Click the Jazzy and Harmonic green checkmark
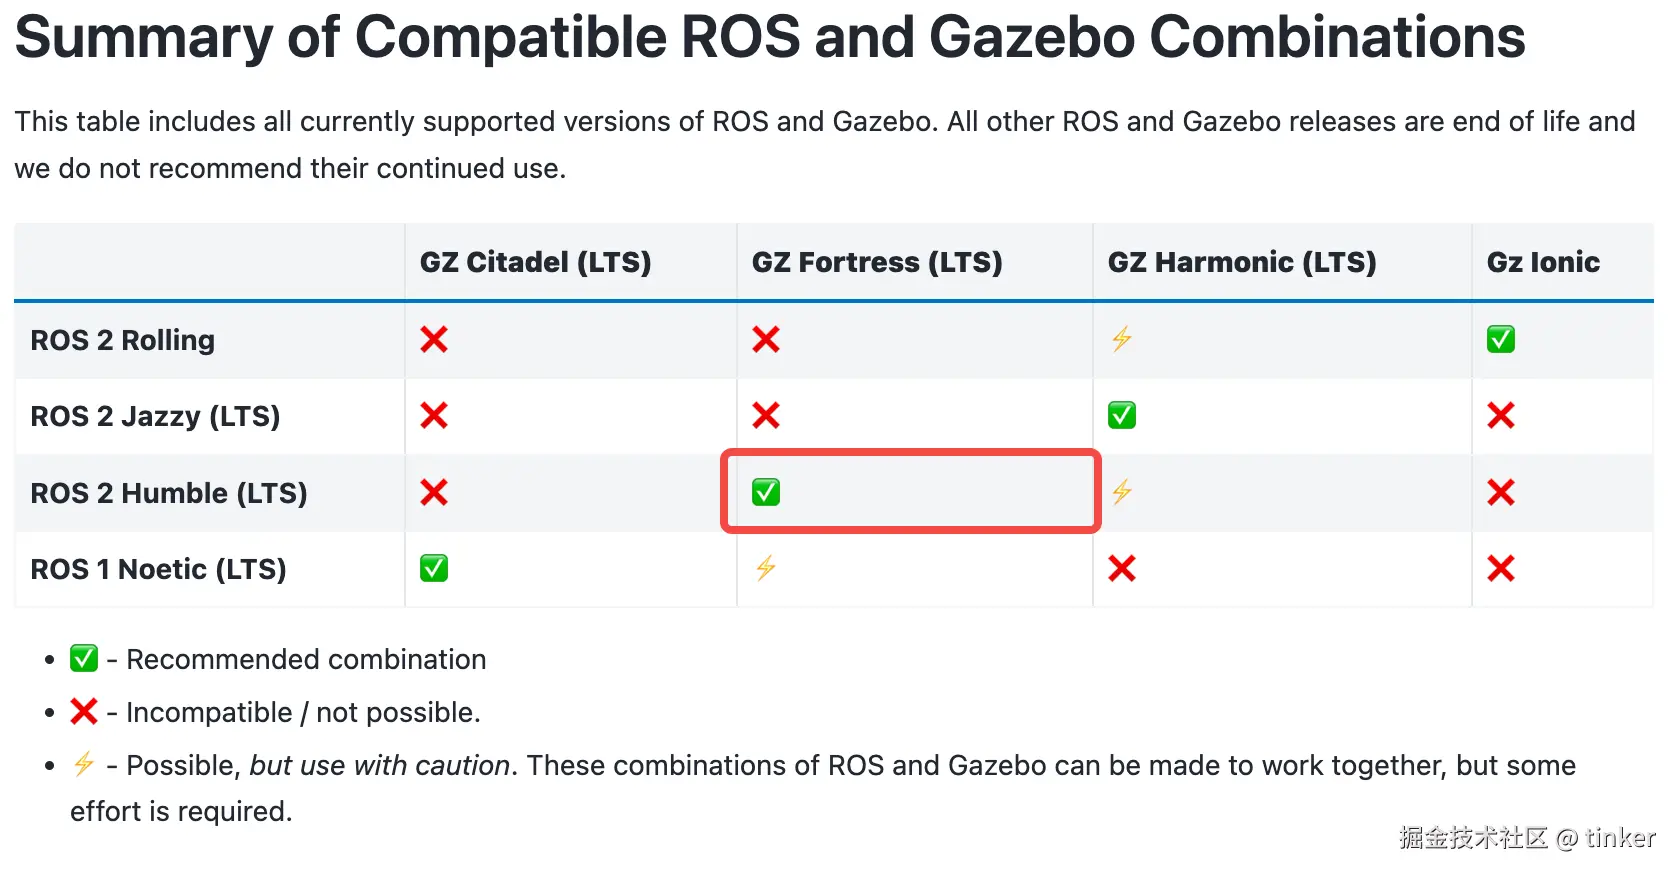 click(x=1122, y=415)
